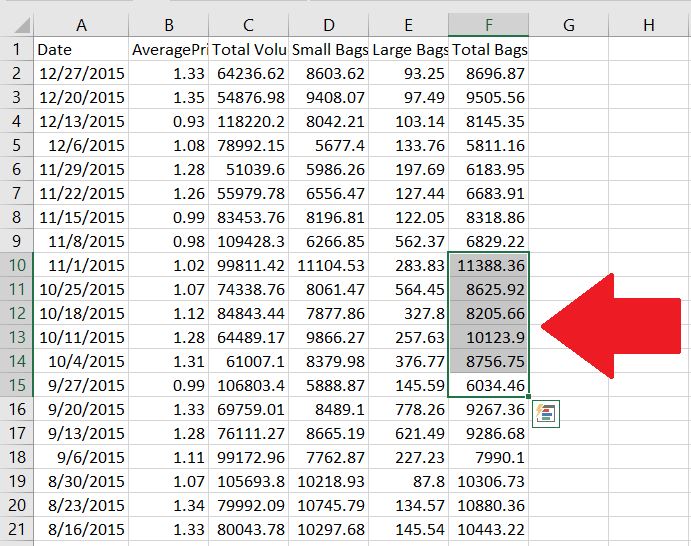The height and width of the screenshot is (546, 691).
Task: Select row 5 header
Action: pos(17,145)
